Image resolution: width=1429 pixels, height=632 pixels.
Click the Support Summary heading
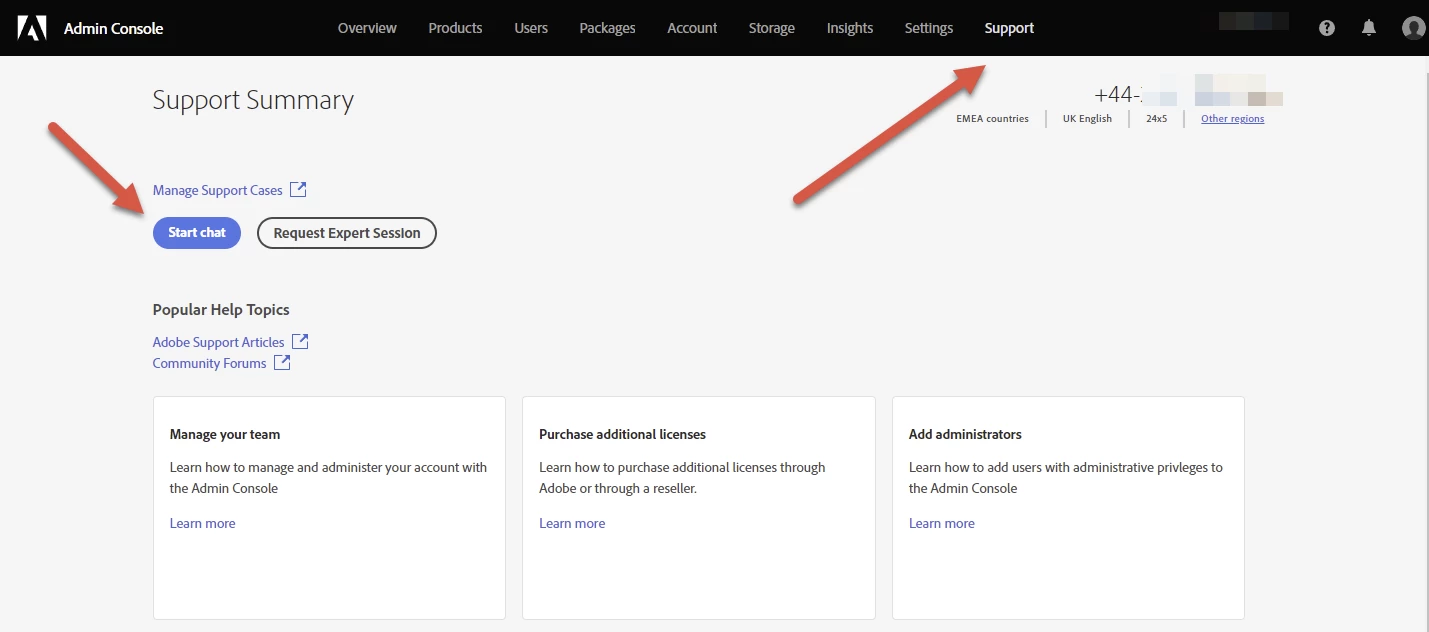pos(253,100)
